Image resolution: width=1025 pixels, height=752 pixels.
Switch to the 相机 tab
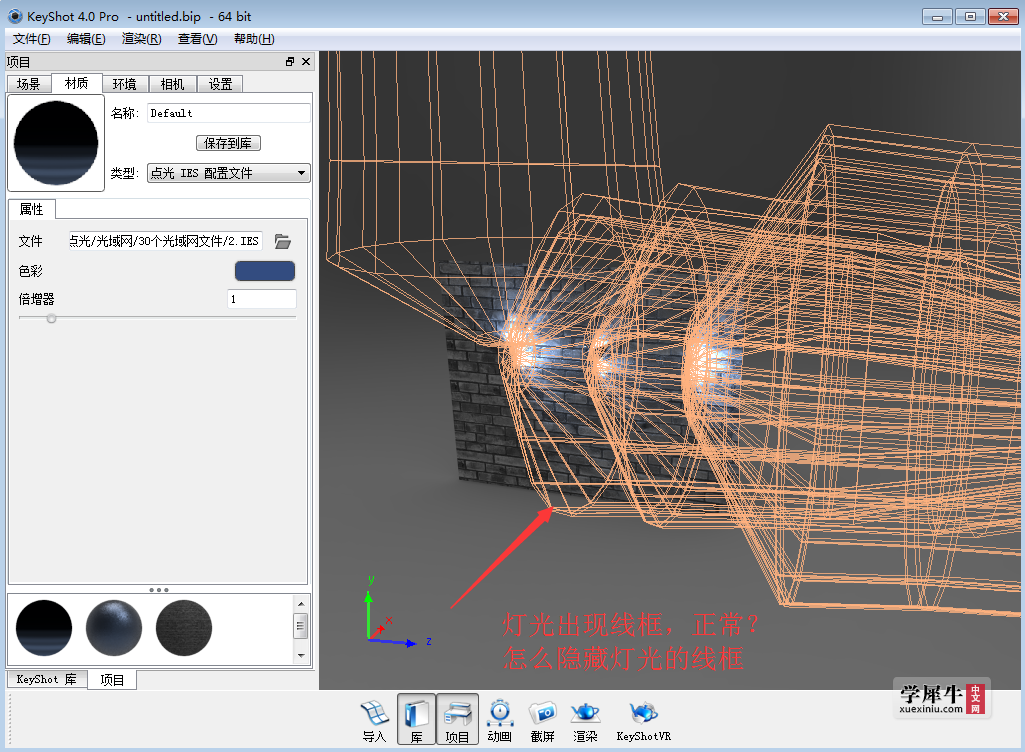point(173,84)
